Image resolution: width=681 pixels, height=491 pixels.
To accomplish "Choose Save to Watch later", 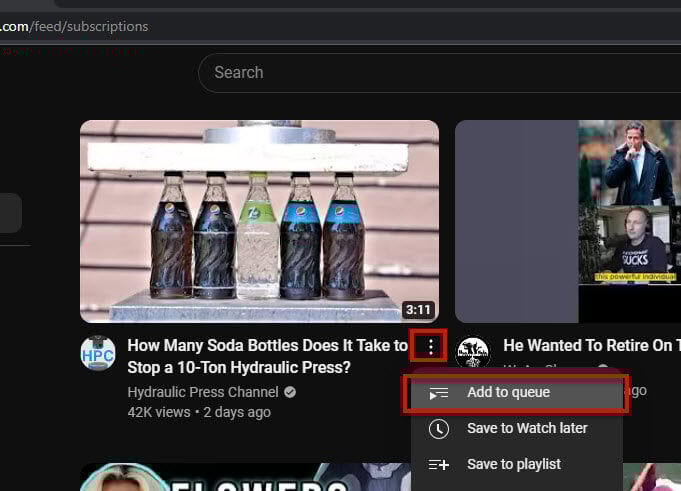I will (516, 428).
